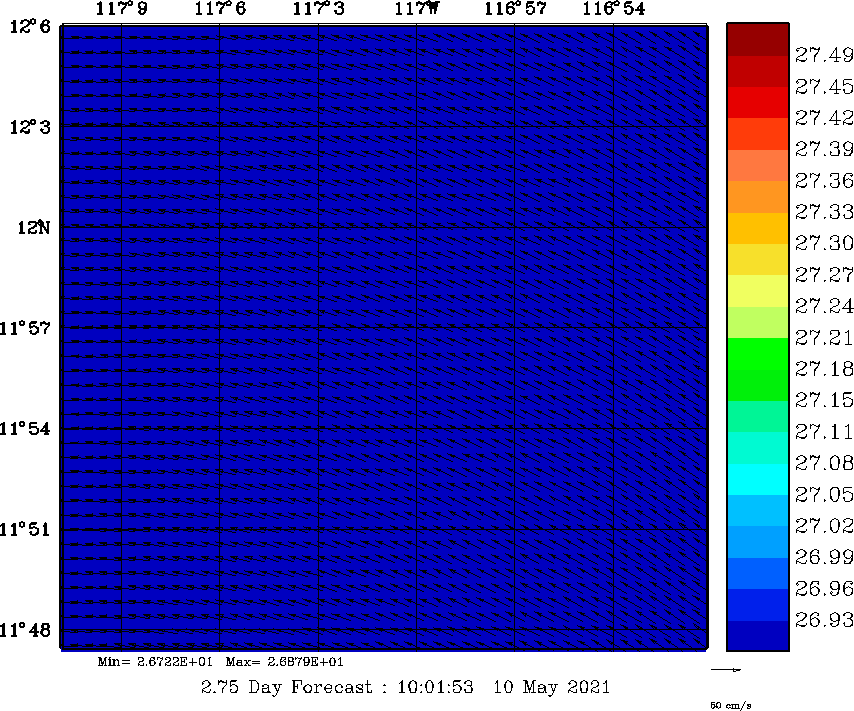The width and height of the screenshot is (854, 711).
Task: Click the 117°6 longitude label
Action: 220,9
